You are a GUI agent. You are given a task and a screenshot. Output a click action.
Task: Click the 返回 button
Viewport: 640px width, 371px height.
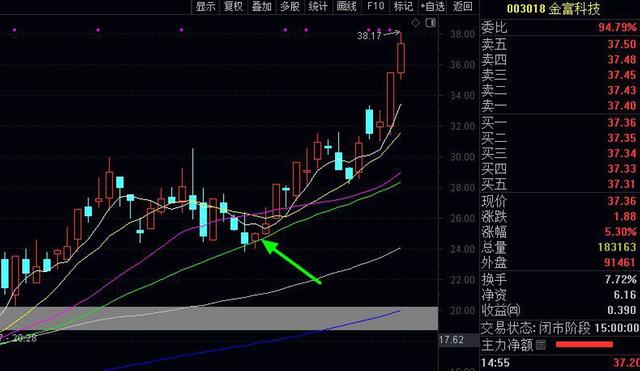coord(462,7)
